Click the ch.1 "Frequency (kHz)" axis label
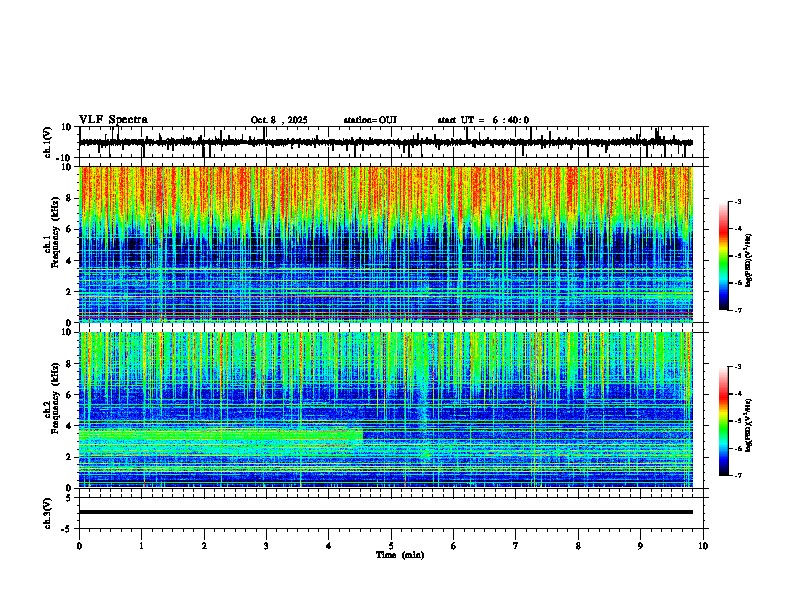Viewport: 792px width, 612px height. click(54, 232)
